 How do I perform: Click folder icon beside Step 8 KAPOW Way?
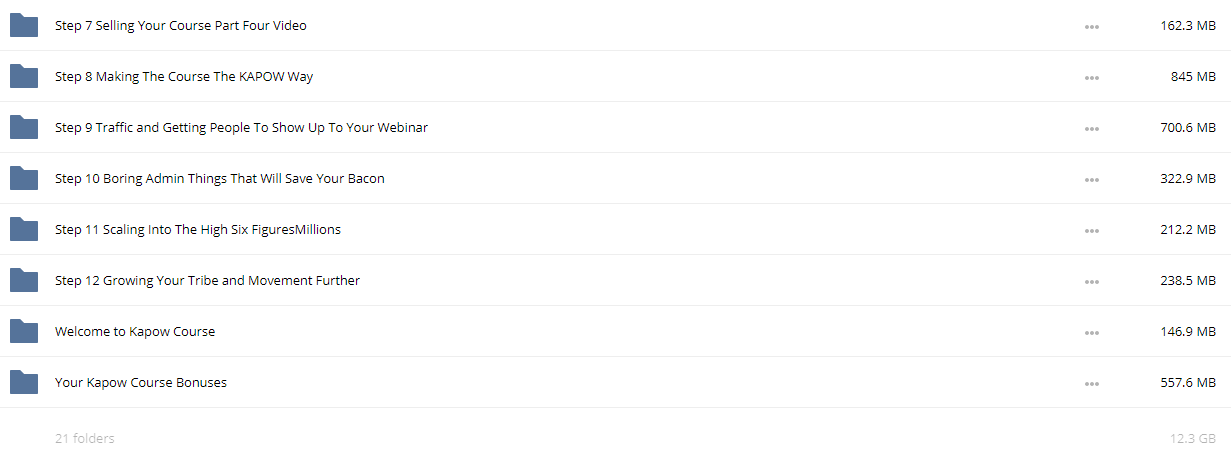(24, 76)
